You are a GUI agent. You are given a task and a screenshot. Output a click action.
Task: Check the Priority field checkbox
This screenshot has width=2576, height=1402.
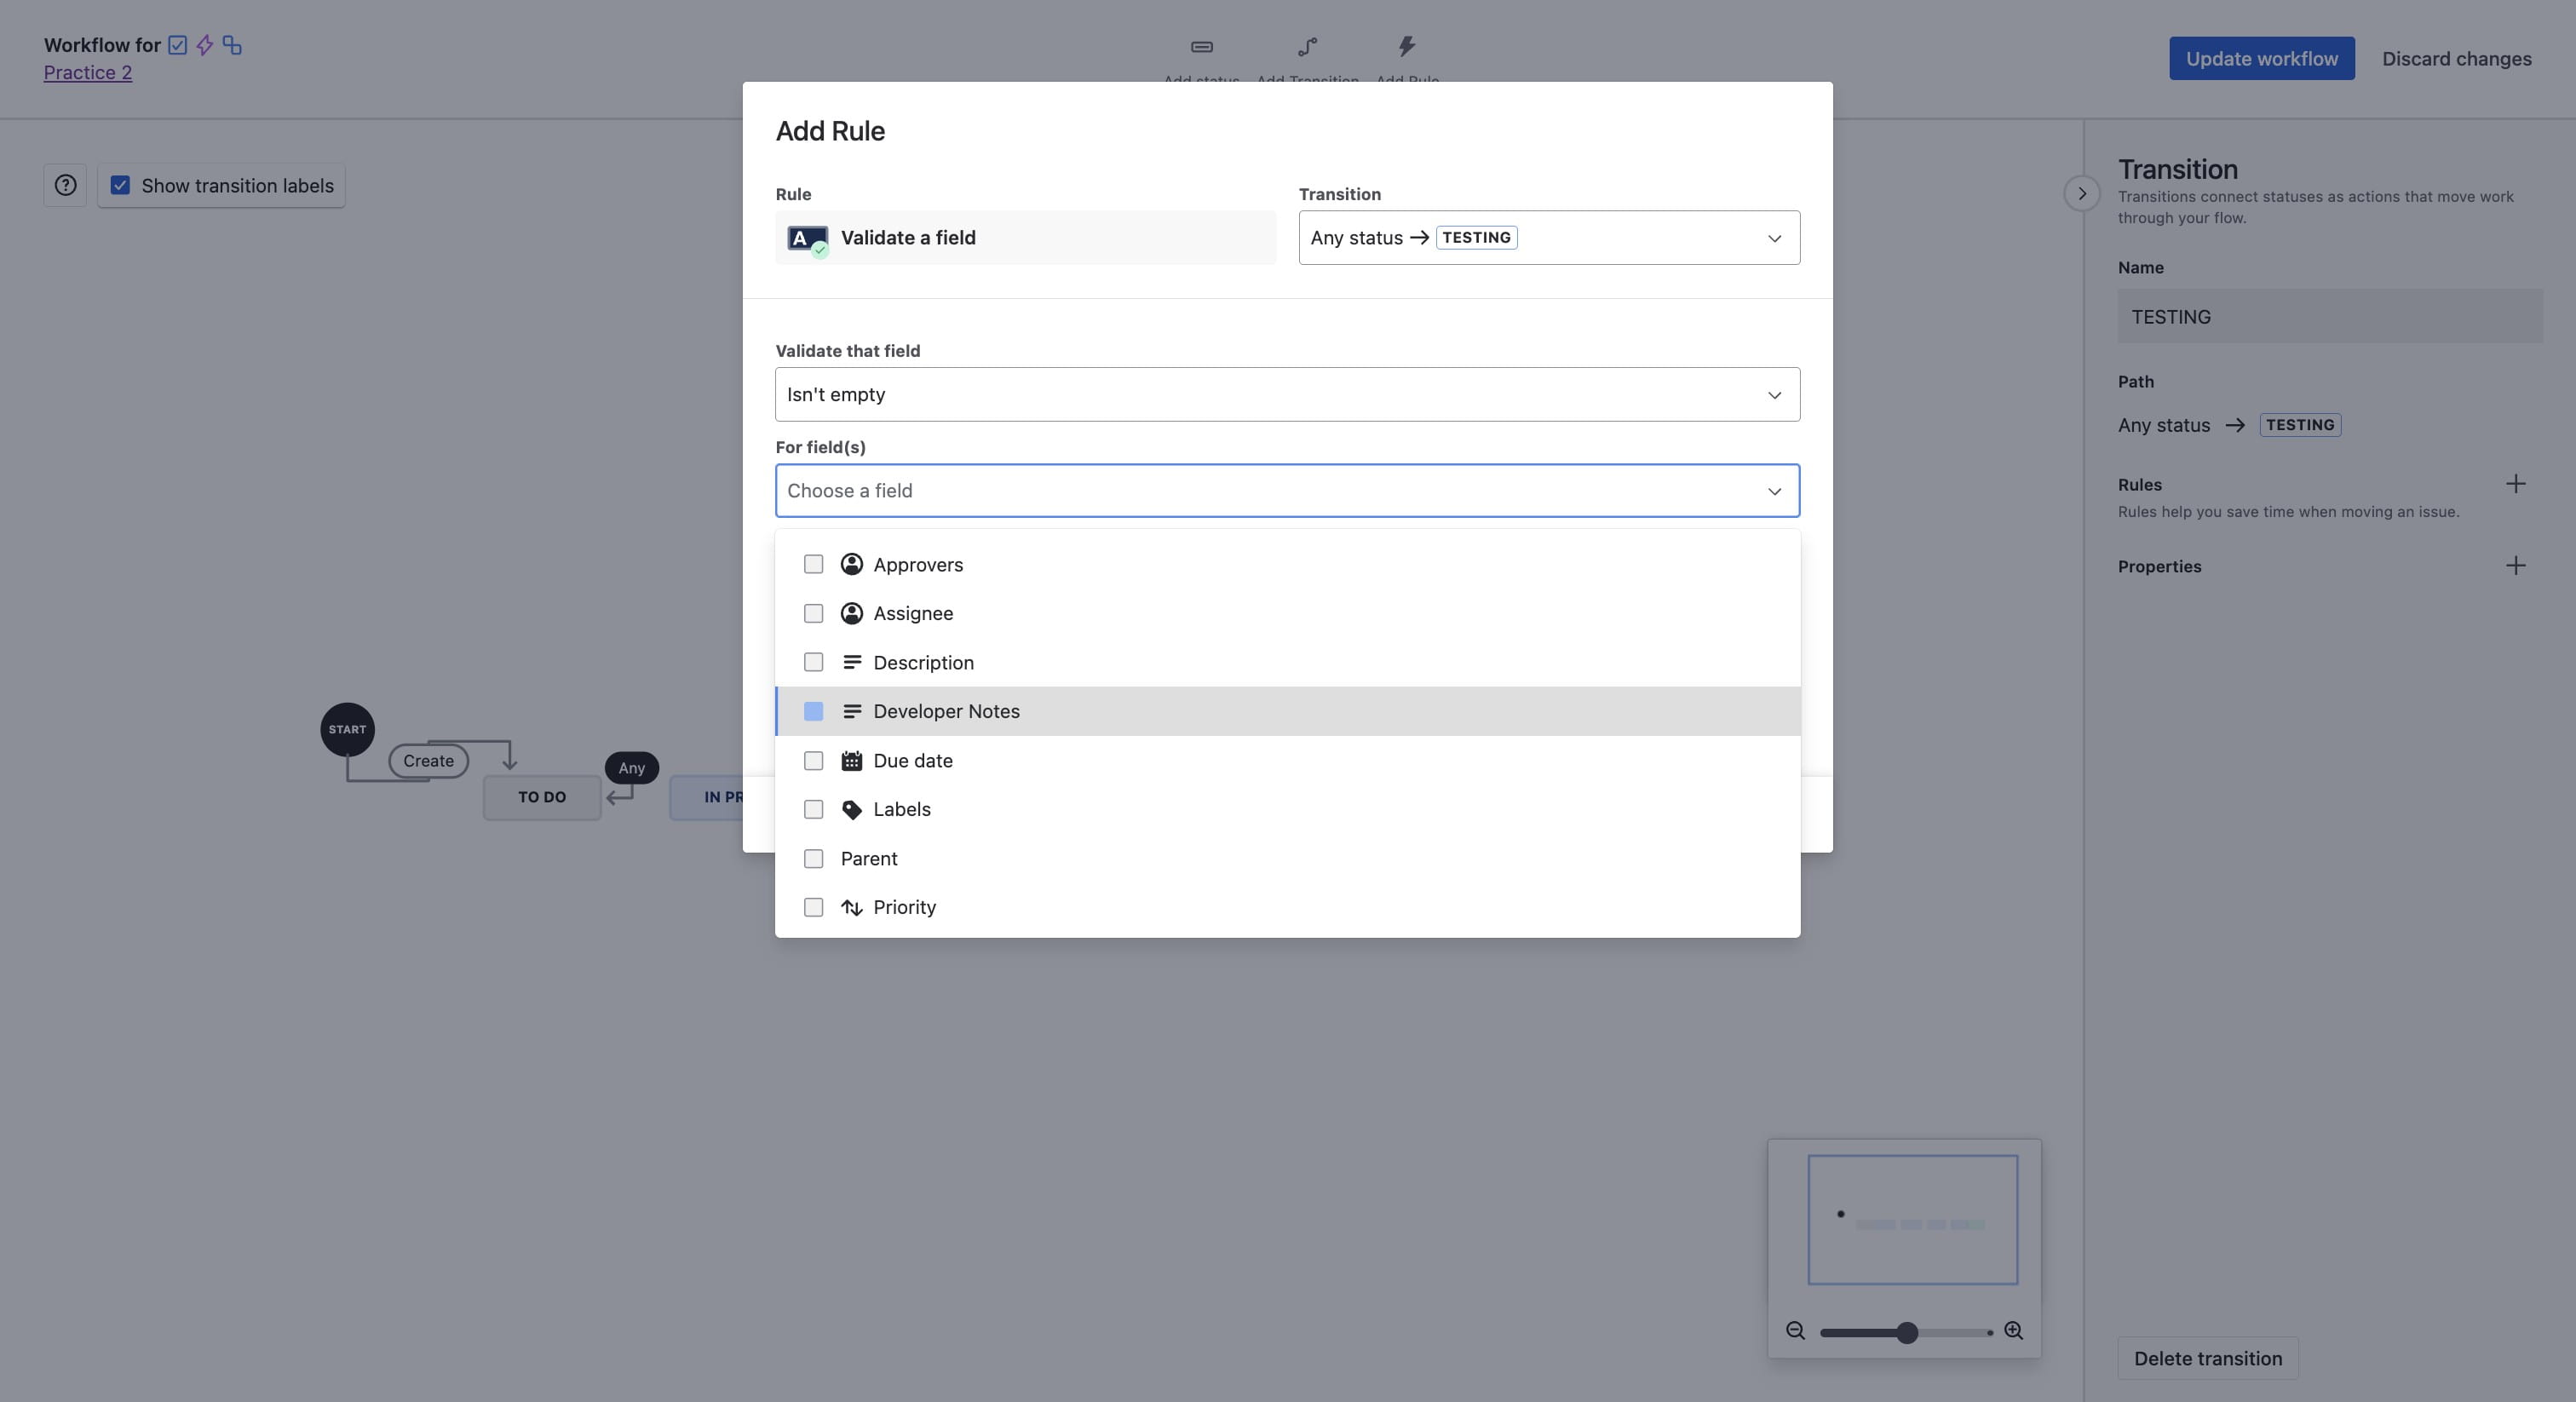pyautogui.click(x=814, y=907)
